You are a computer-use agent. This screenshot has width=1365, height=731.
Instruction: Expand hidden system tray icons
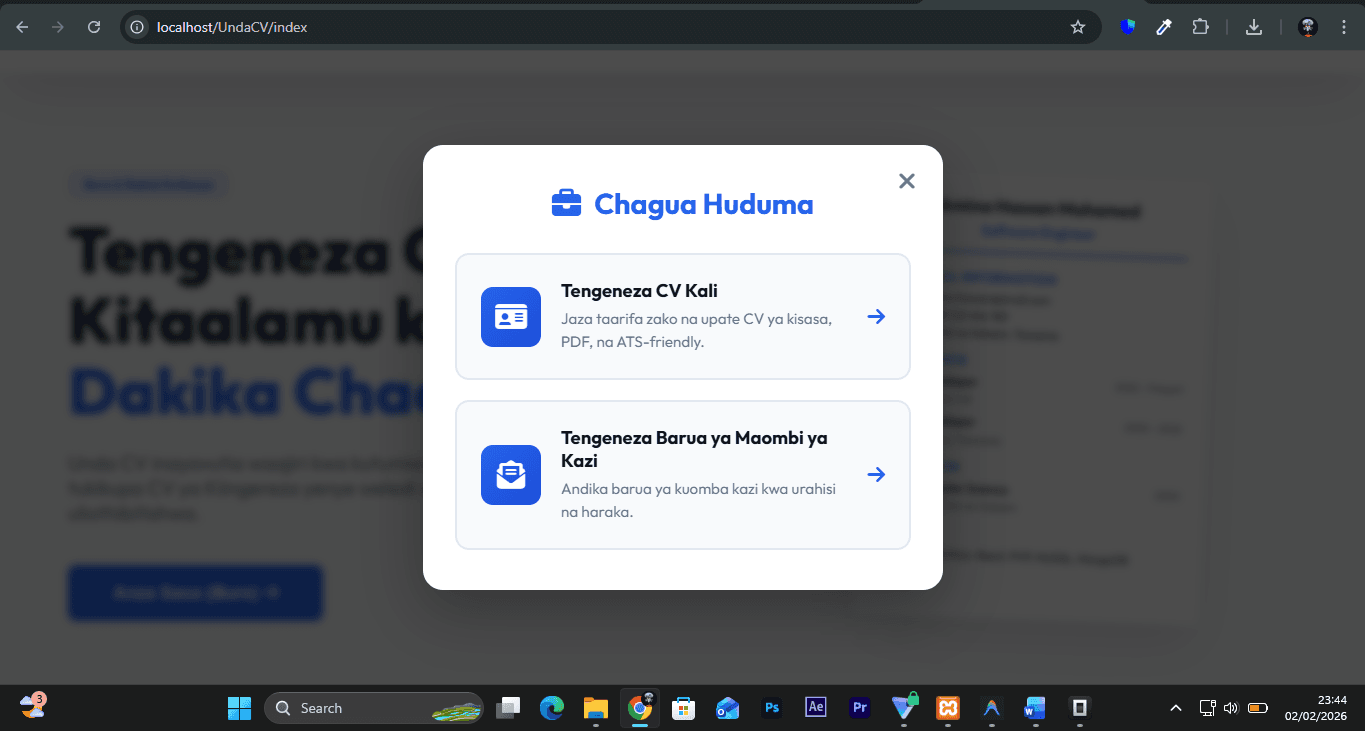coord(1176,707)
